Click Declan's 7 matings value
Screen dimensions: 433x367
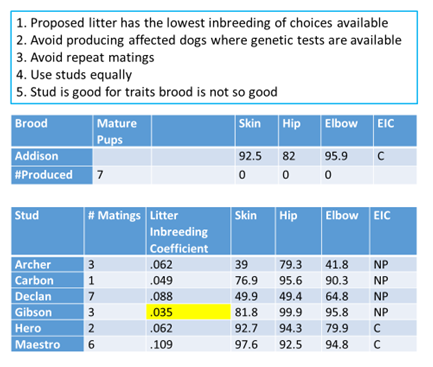(x=115, y=296)
